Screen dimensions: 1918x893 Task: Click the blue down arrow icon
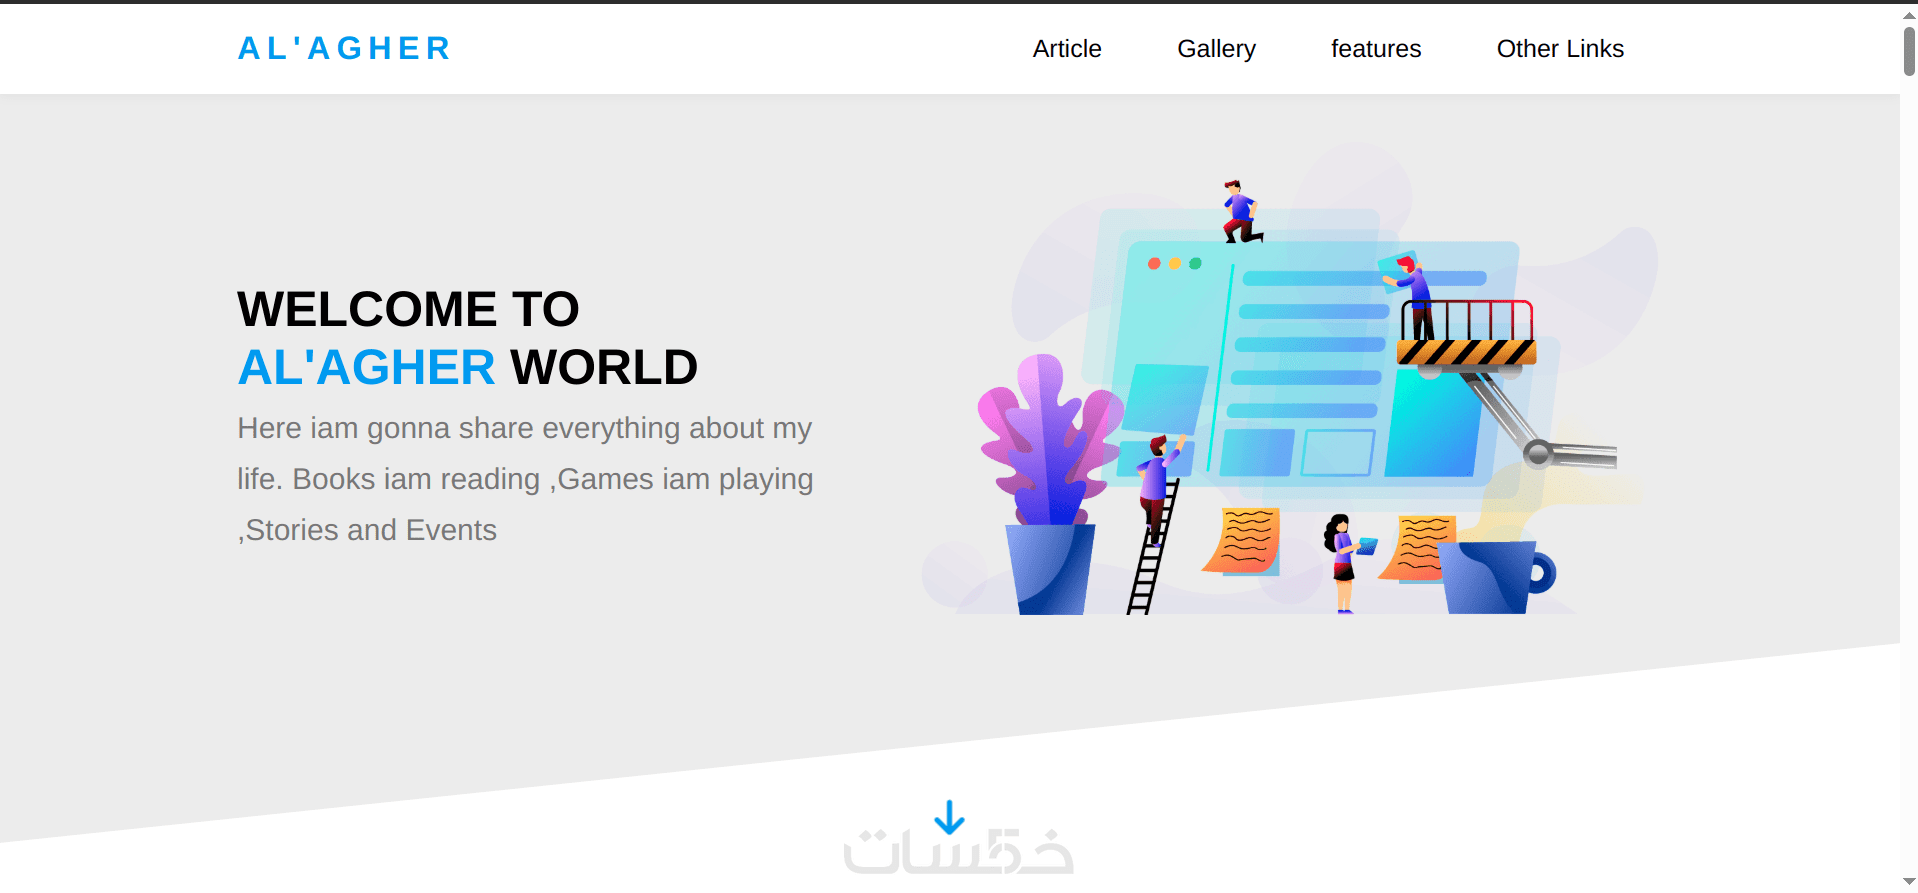[949, 817]
